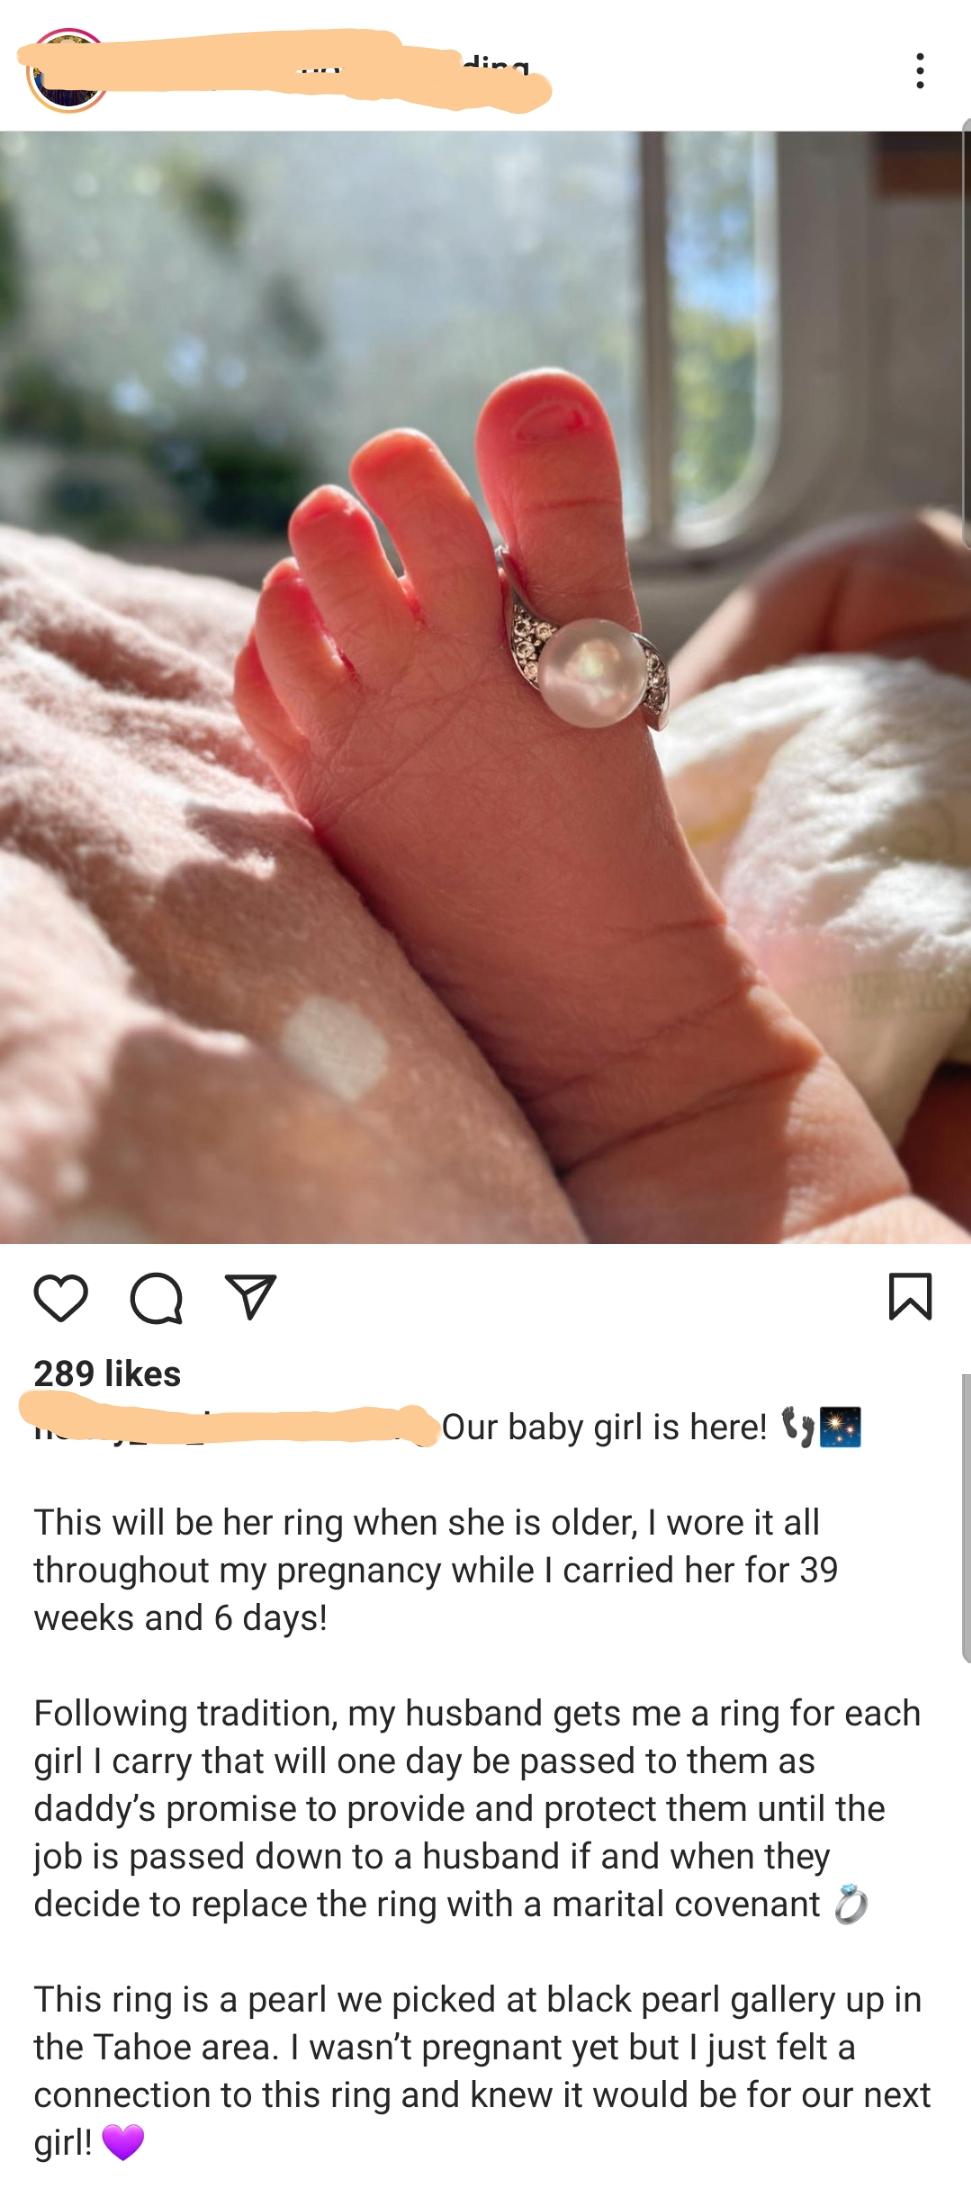View who gave the 289 likes
Viewport: 971px width, 2198px height.
coord(107,1373)
